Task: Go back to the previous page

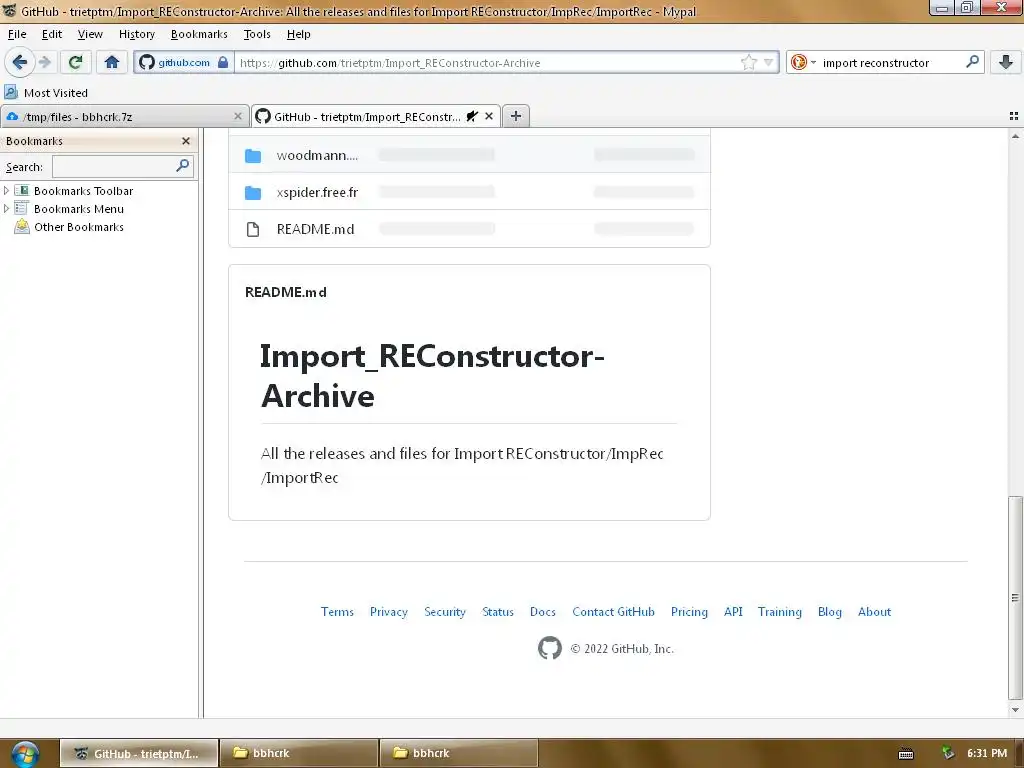Action: coord(20,62)
